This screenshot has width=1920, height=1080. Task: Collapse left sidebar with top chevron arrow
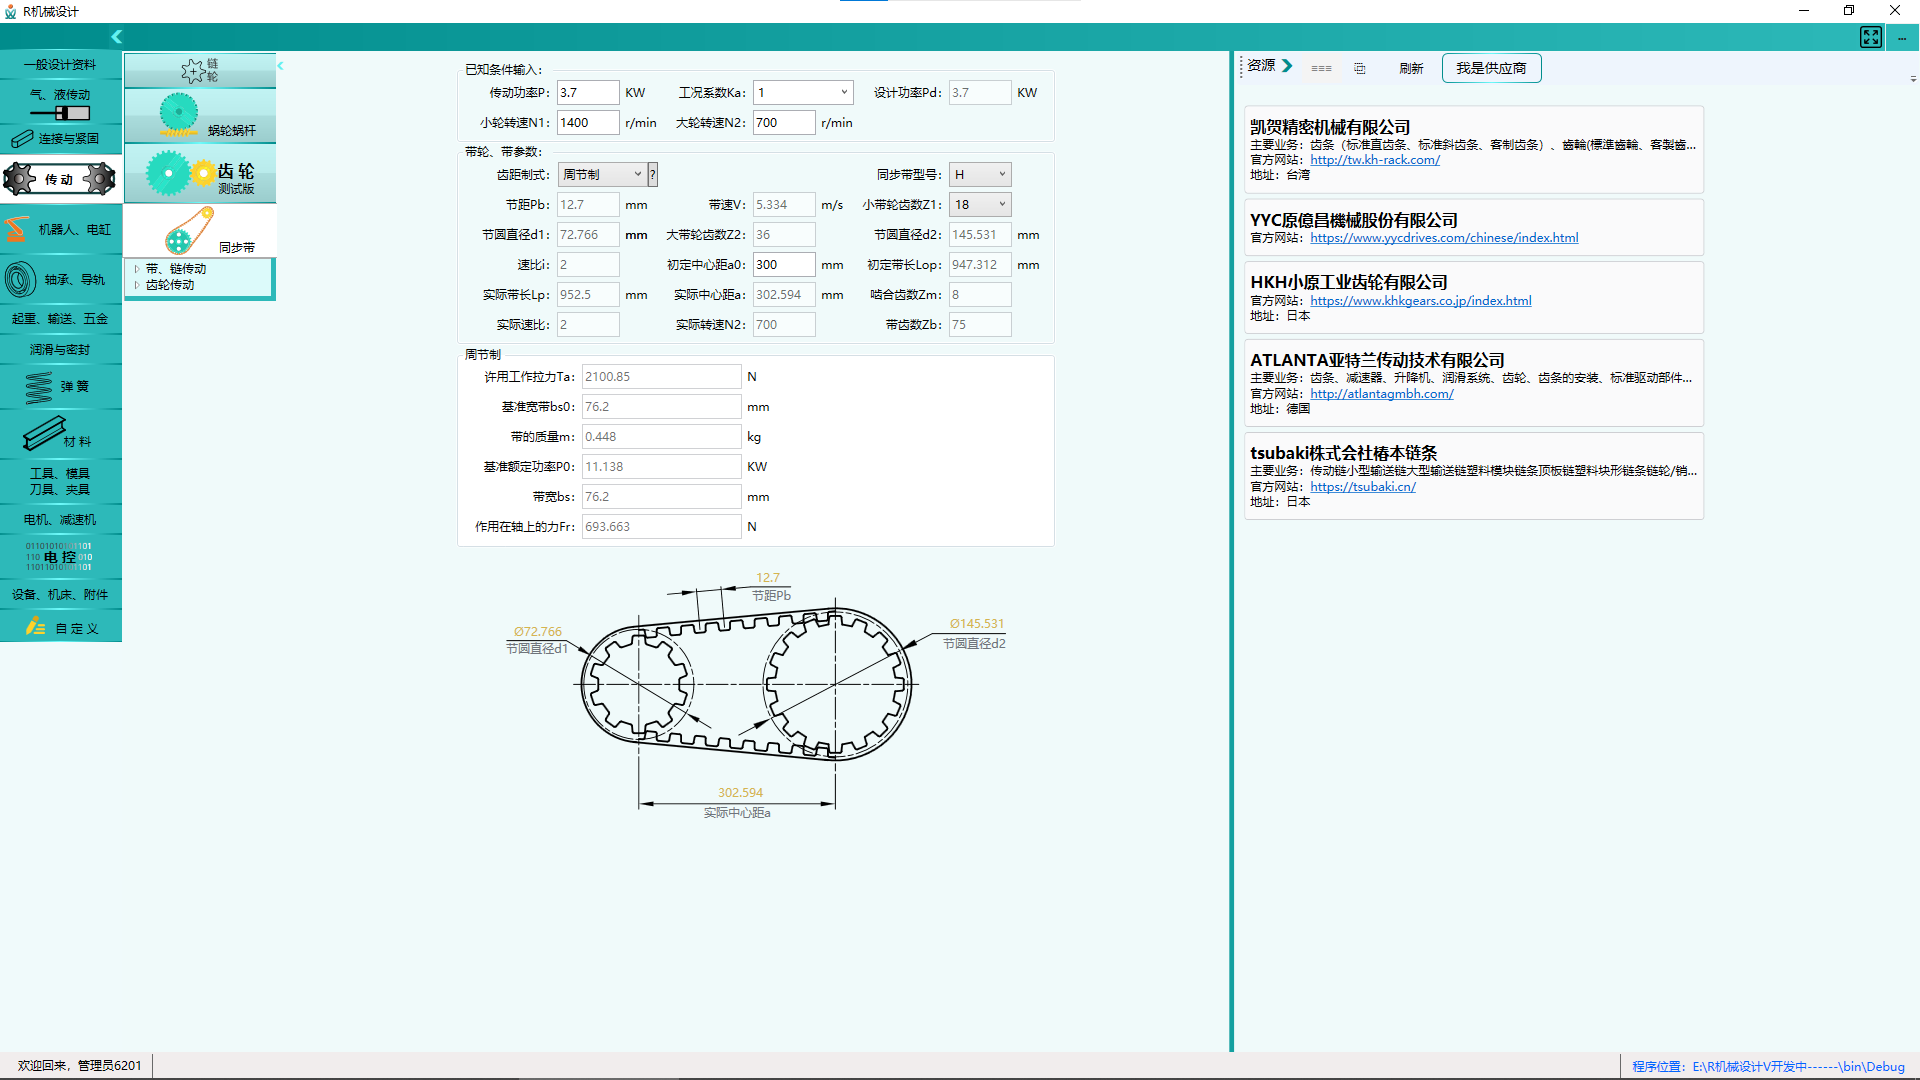[117, 37]
